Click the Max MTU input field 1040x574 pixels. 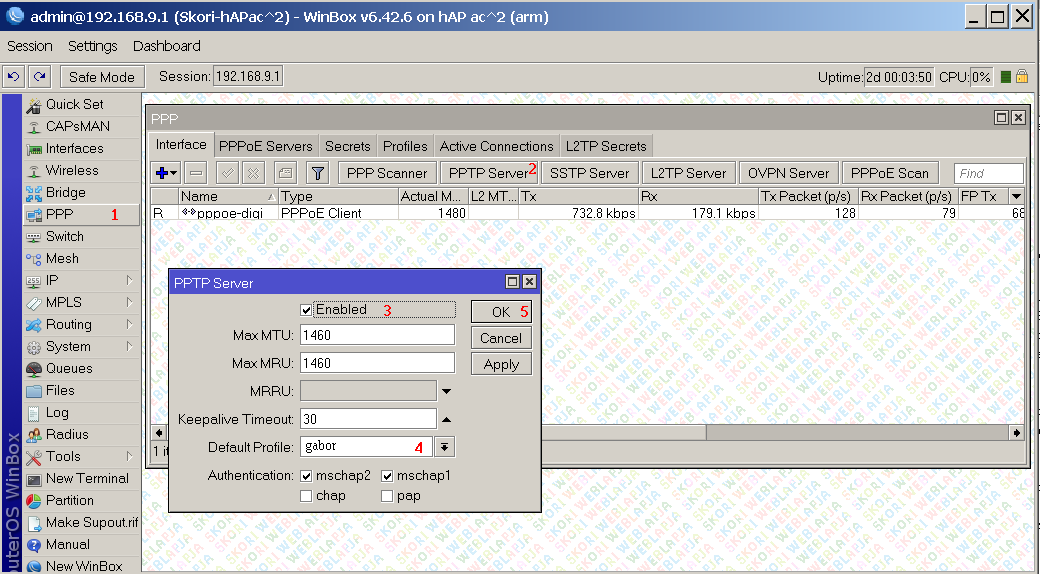(377, 335)
